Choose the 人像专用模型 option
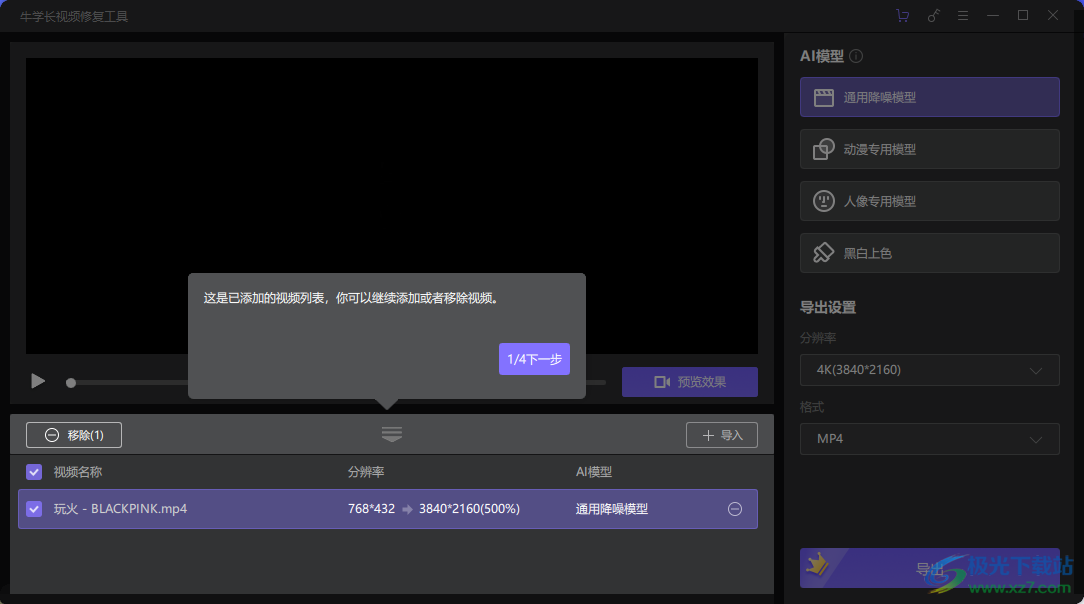 (929, 201)
